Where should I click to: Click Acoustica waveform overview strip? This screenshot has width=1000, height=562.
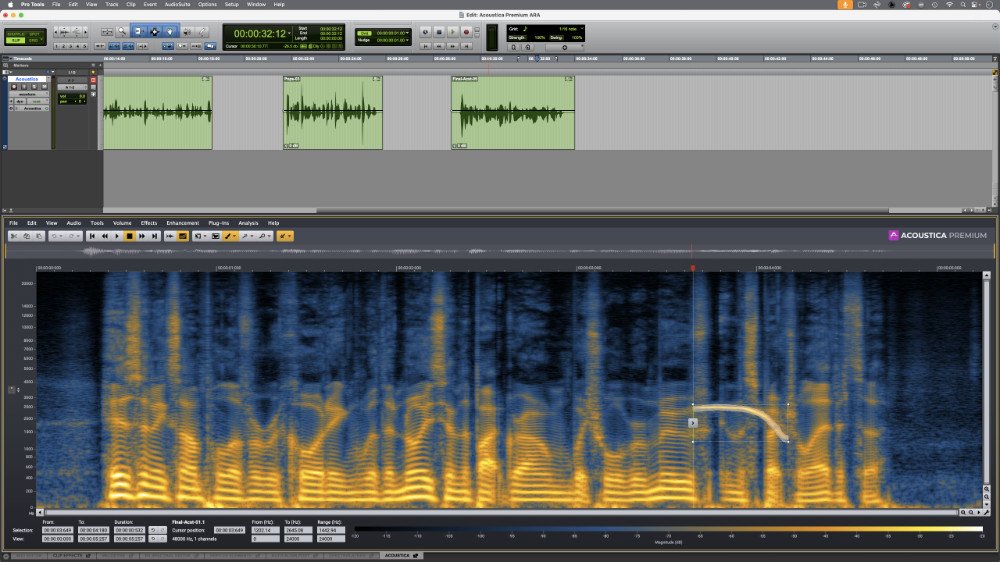[x=499, y=251]
